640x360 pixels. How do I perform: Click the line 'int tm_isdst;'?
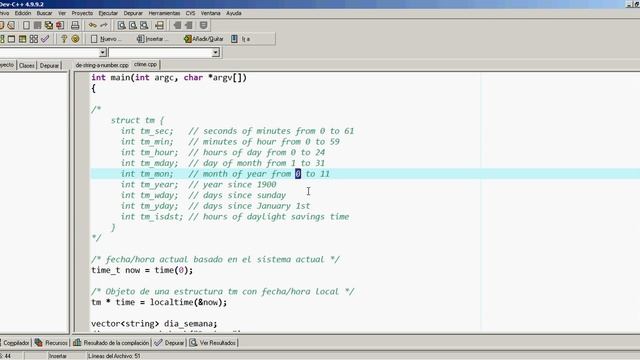(151, 217)
